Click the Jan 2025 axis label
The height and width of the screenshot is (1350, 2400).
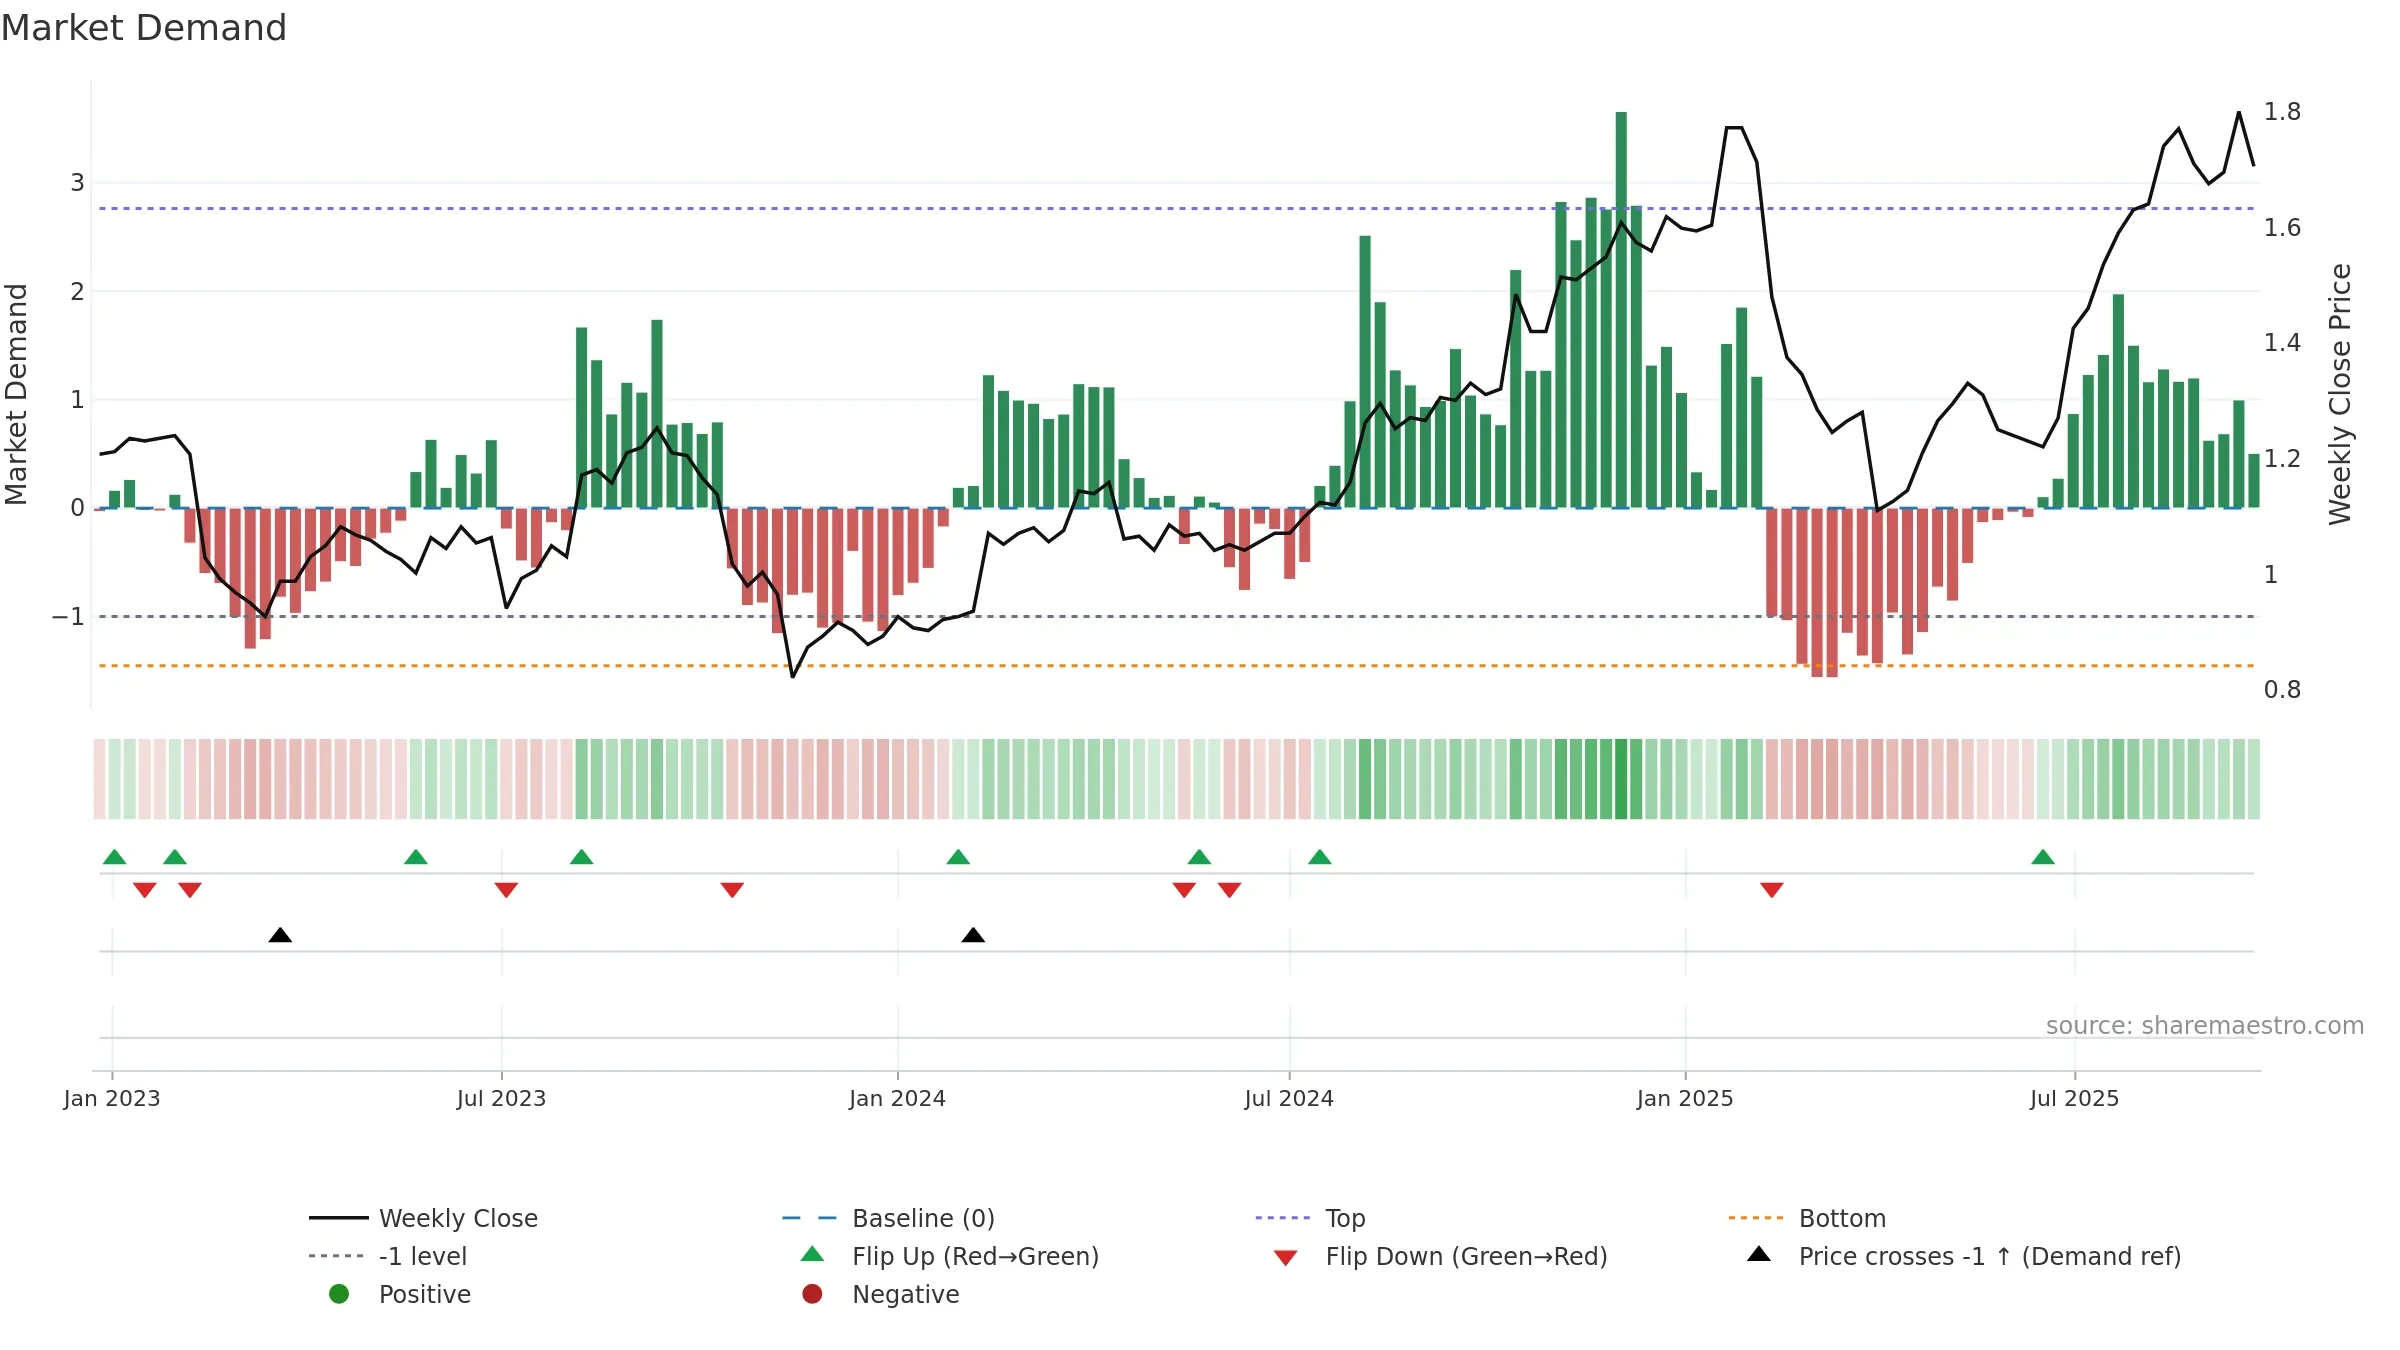(1685, 1098)
